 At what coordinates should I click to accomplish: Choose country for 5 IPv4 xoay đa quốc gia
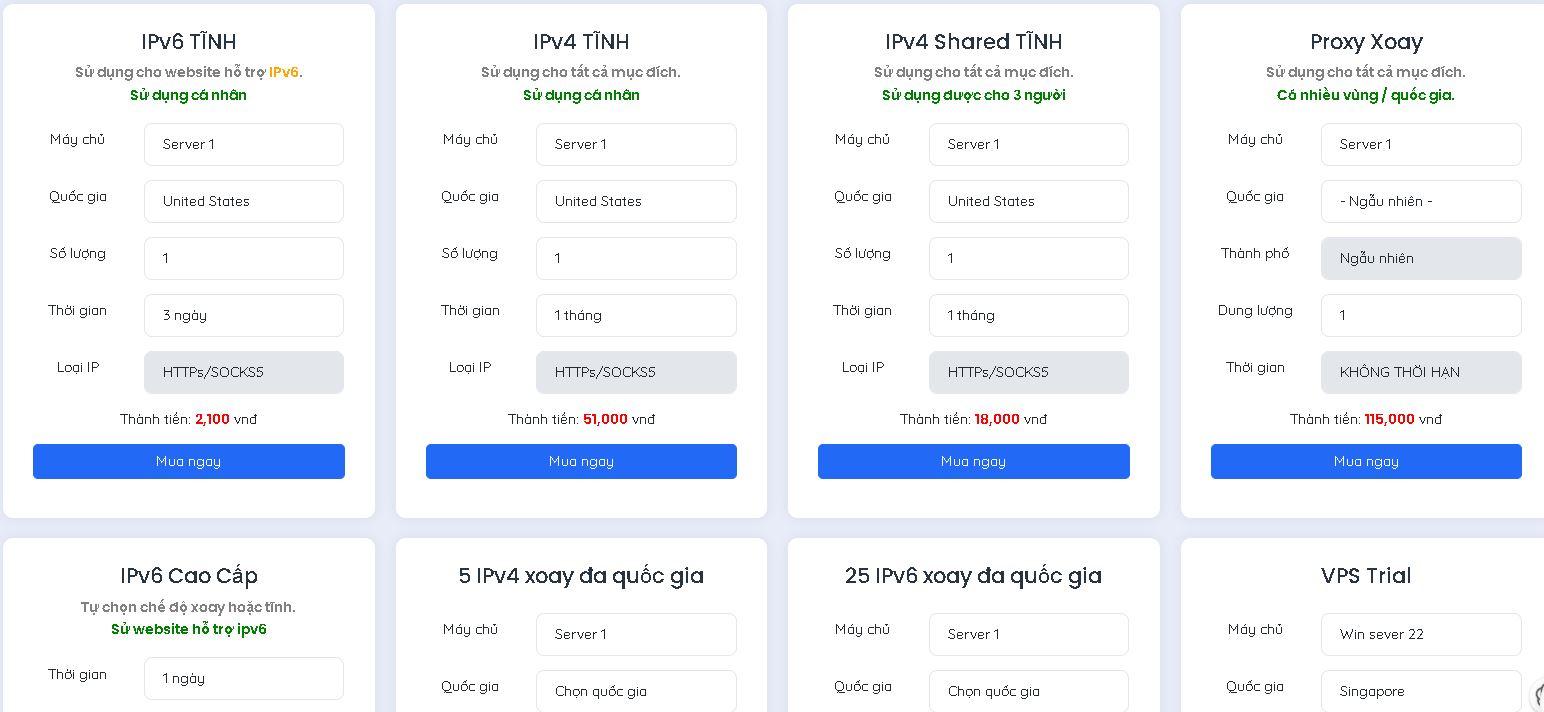click(636, 691)
